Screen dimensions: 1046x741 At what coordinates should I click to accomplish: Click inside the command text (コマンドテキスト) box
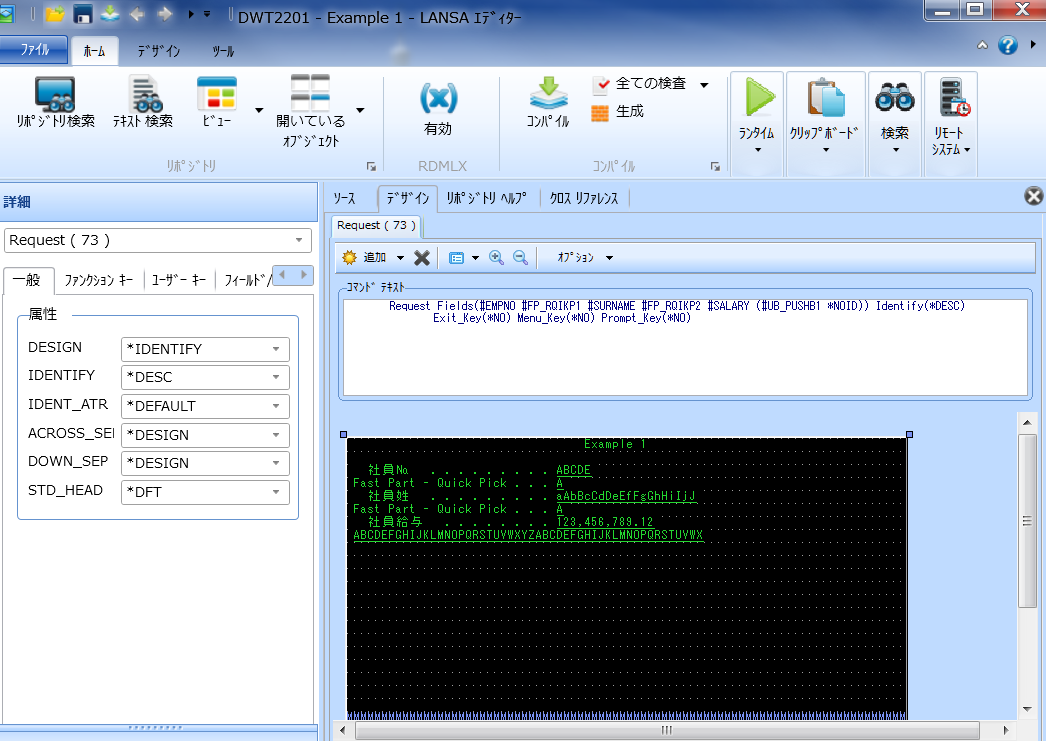685,347
